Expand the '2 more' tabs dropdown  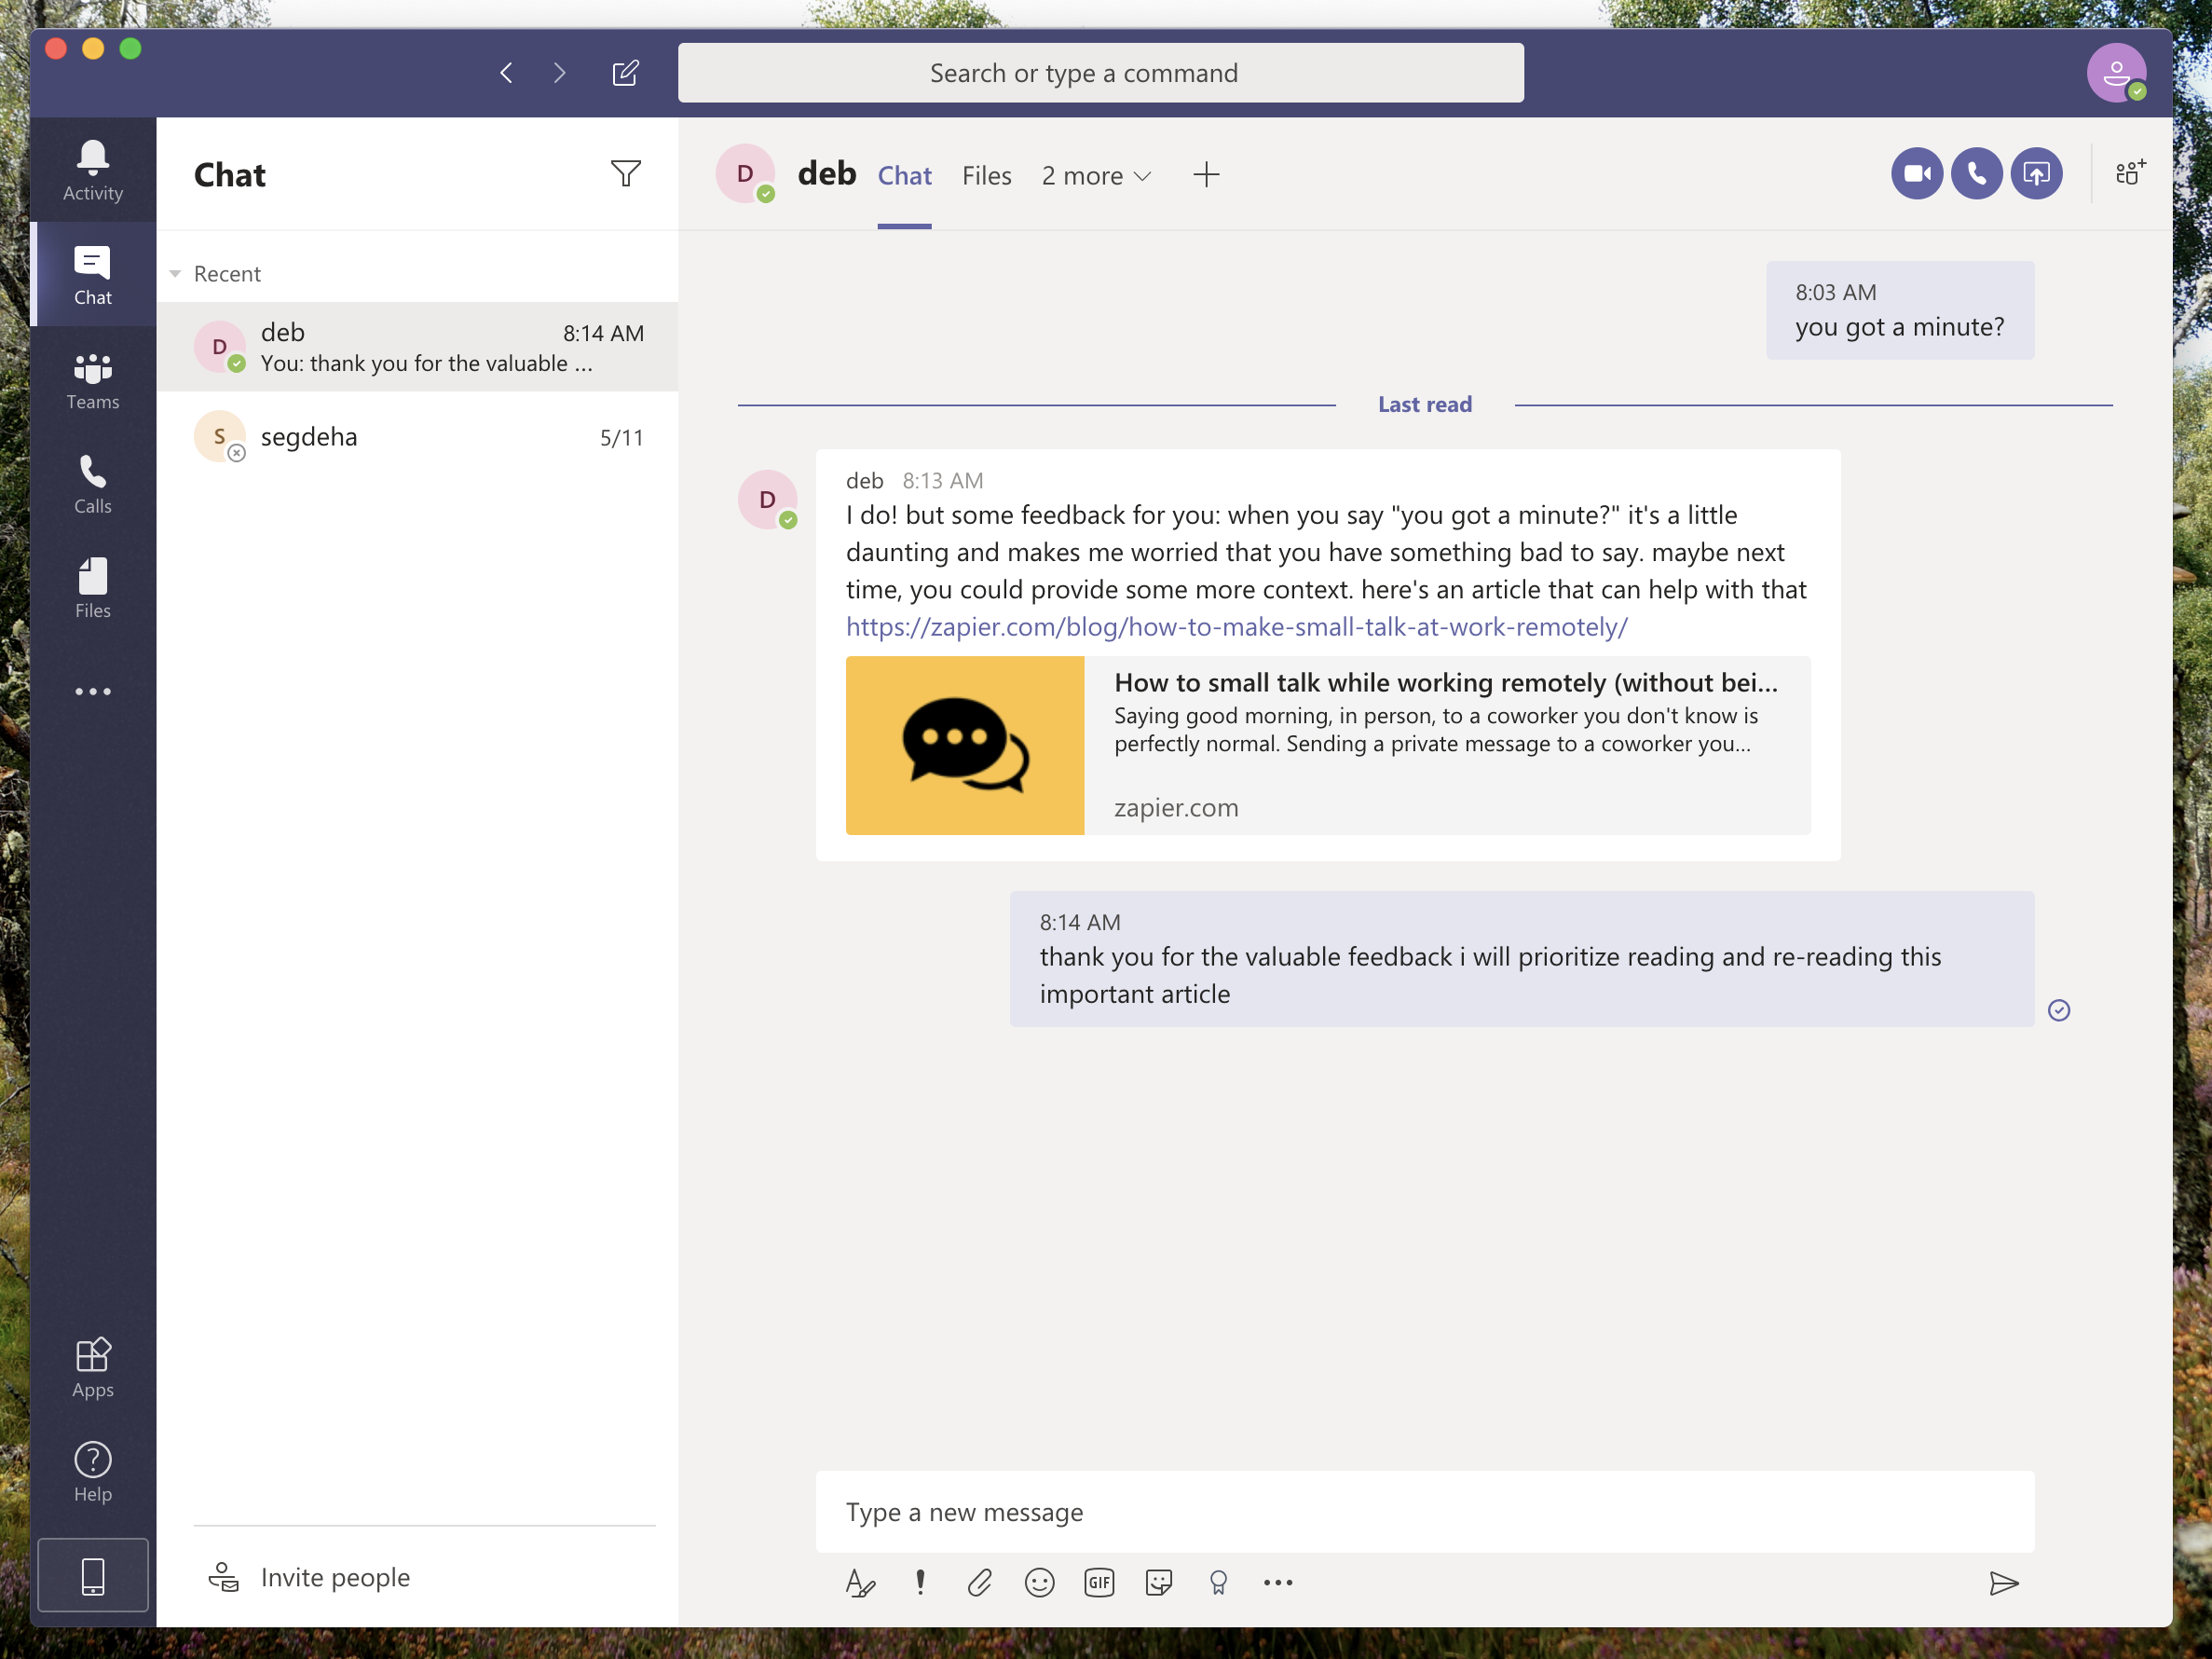pyautogui.click(x=1096, y=176)
